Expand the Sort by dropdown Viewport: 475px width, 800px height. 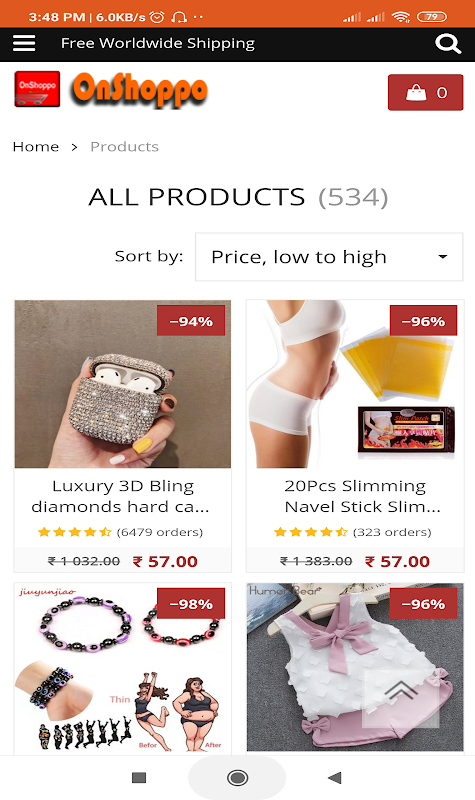(x=329, y=257)
